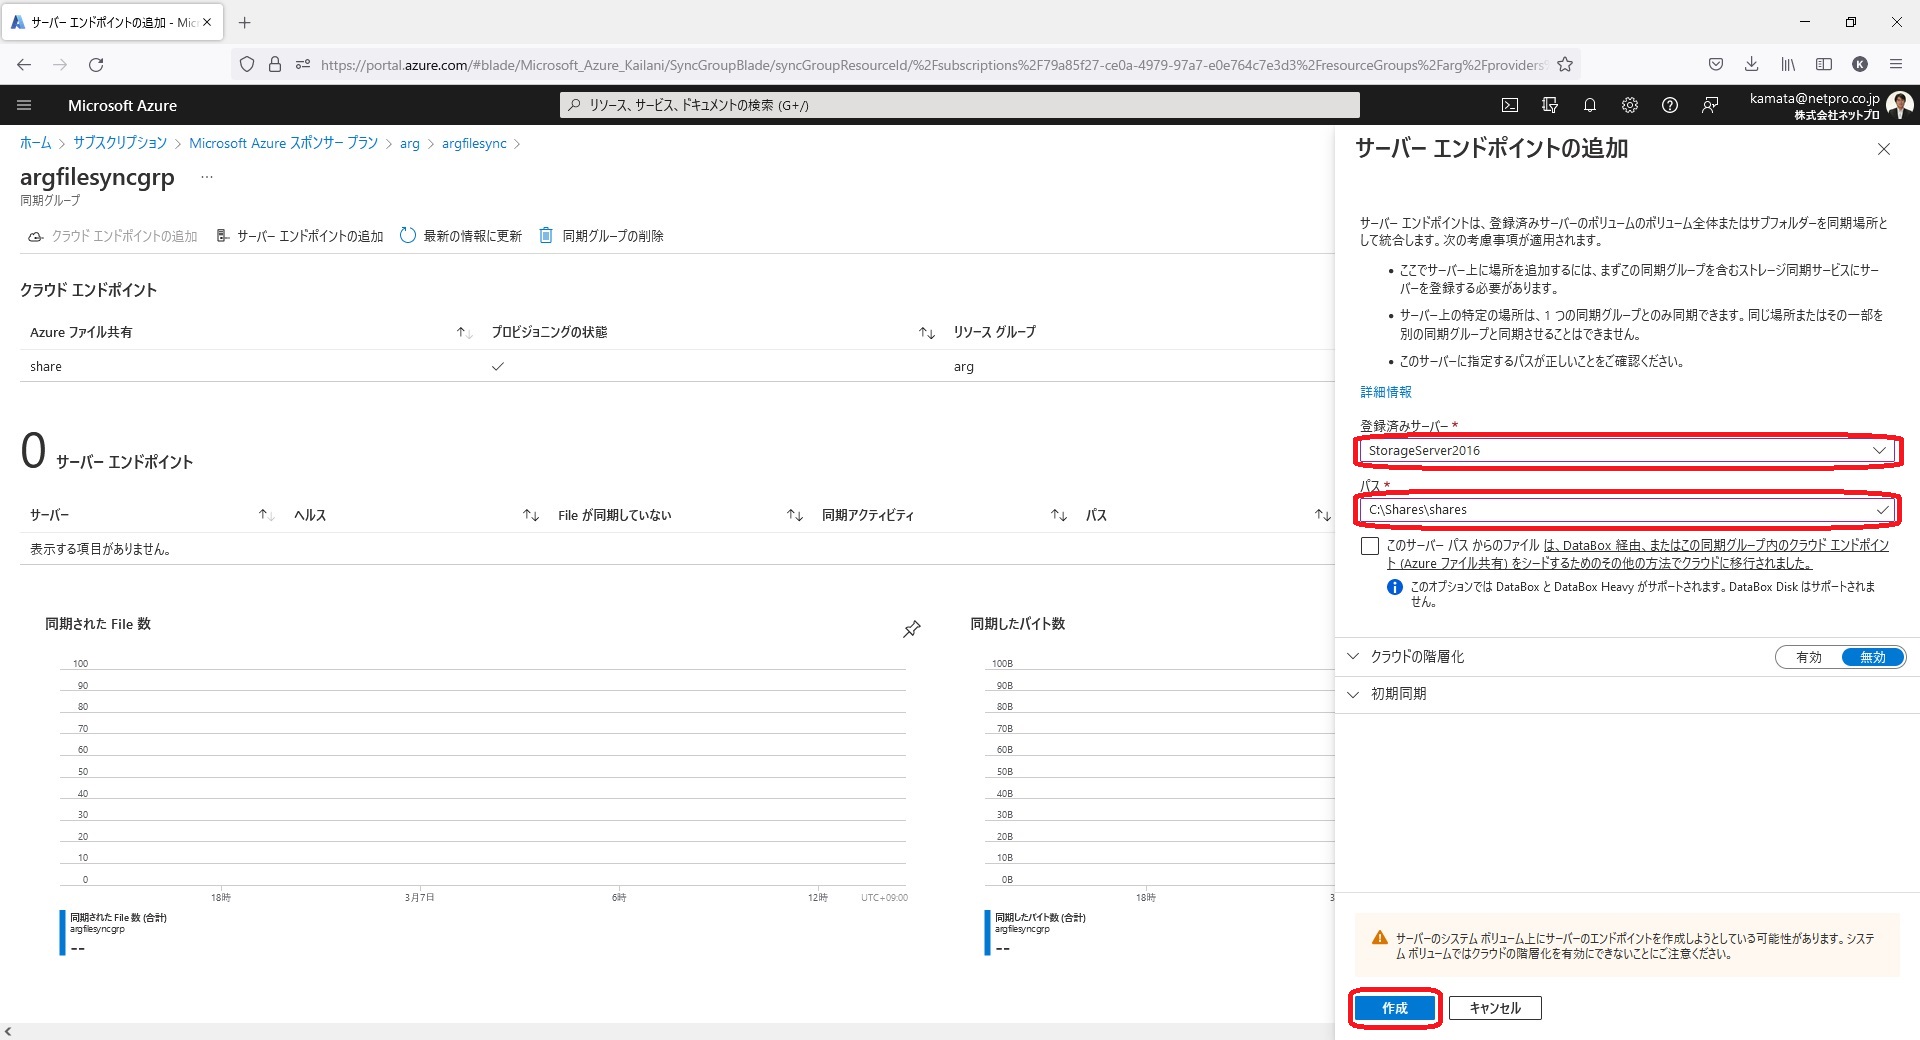Open the feedback icon in header
The height and width of the screenshot is (1040, 1920).
(x=1710, y=105)
